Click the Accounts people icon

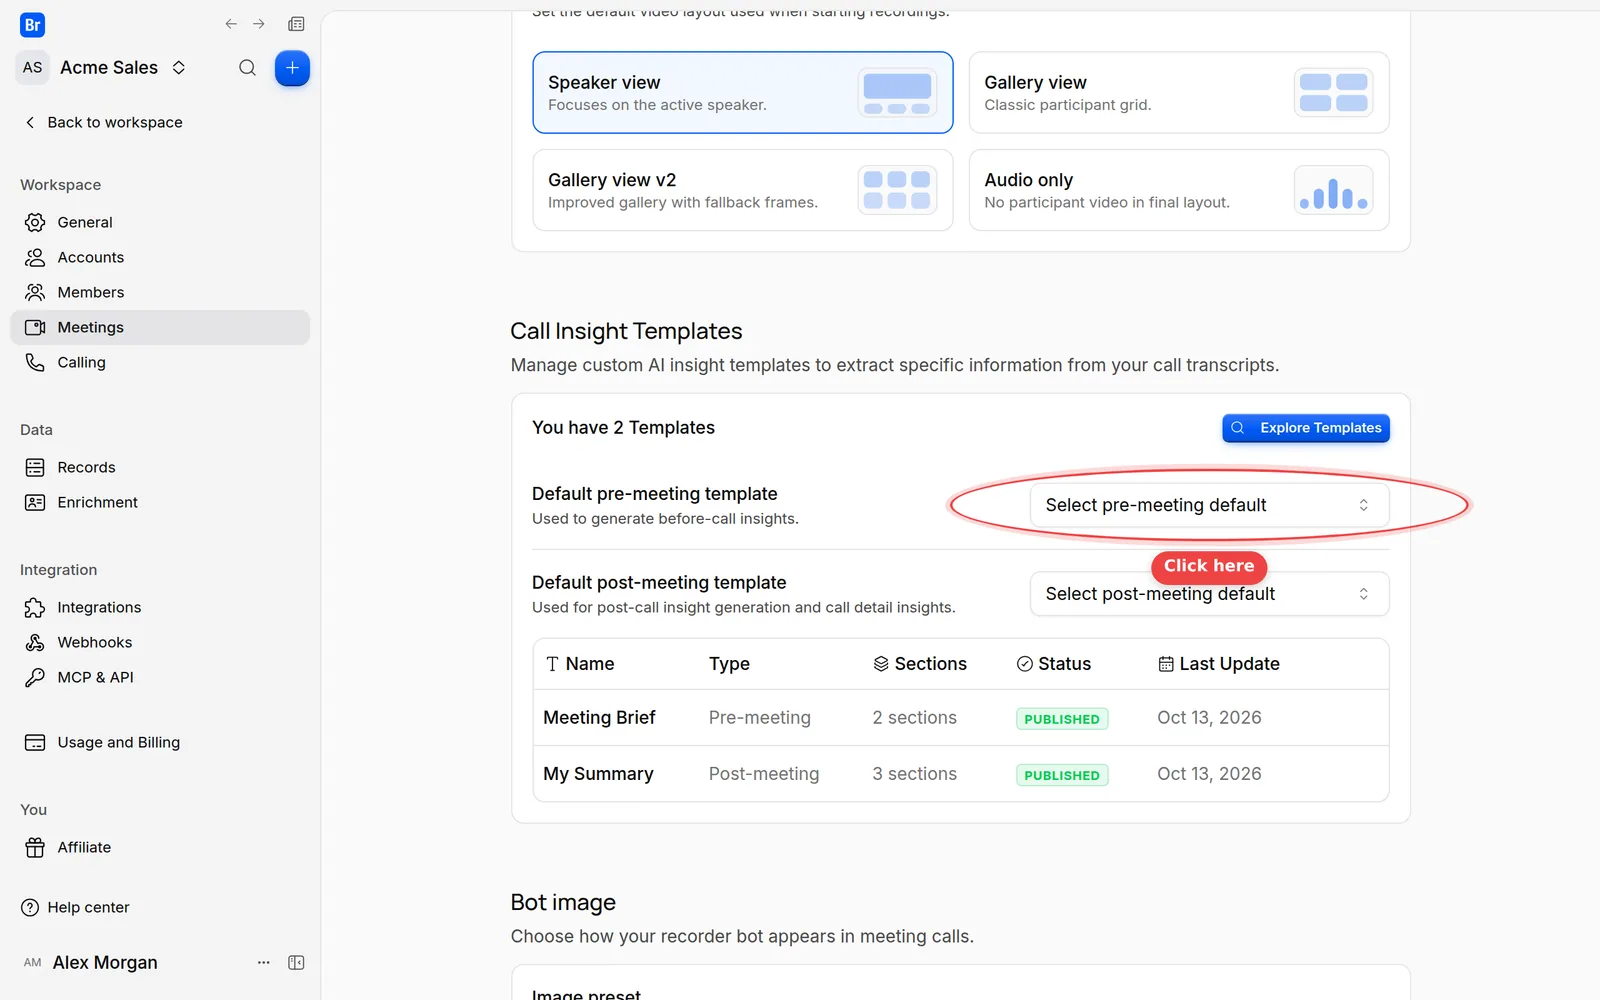pyautogui.click(x=35, y=257)
